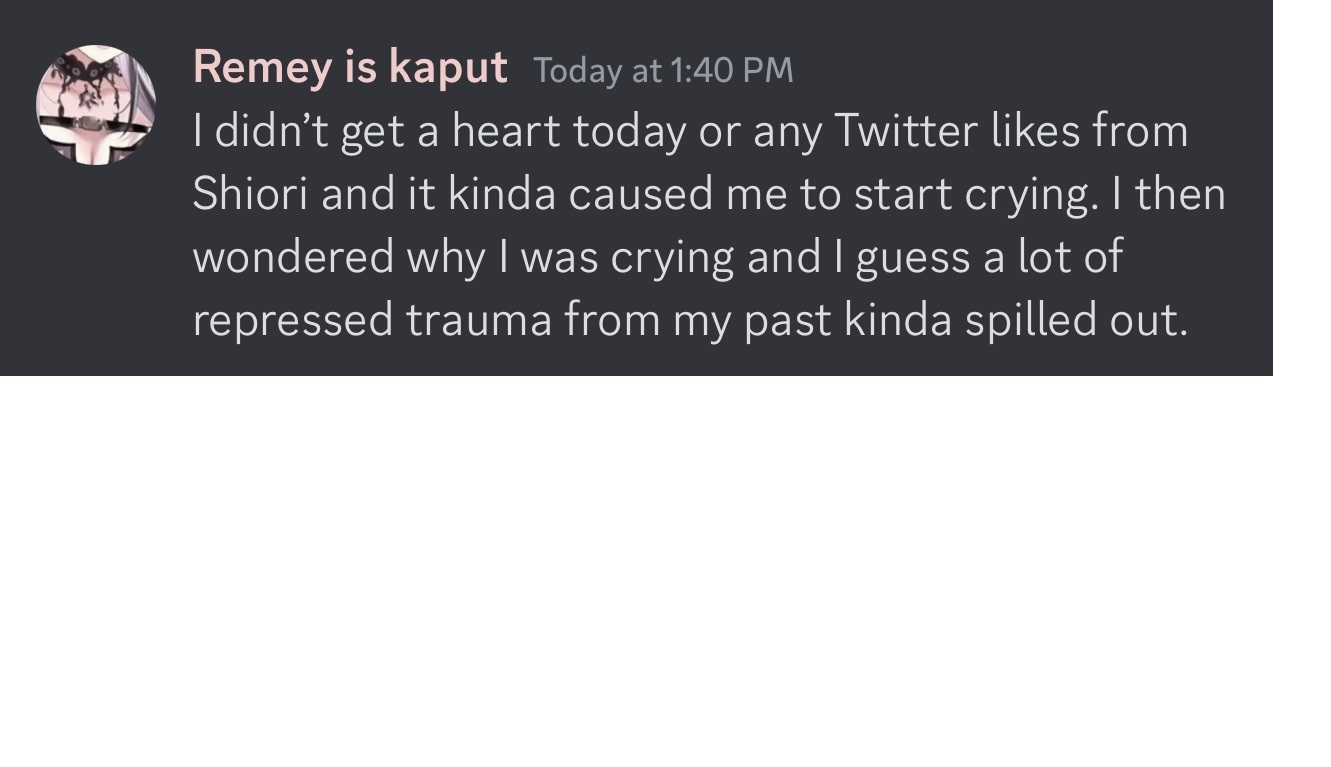
Task: Click the word kaput in the username
Action: pyautogui.click(x=447, y=68)
